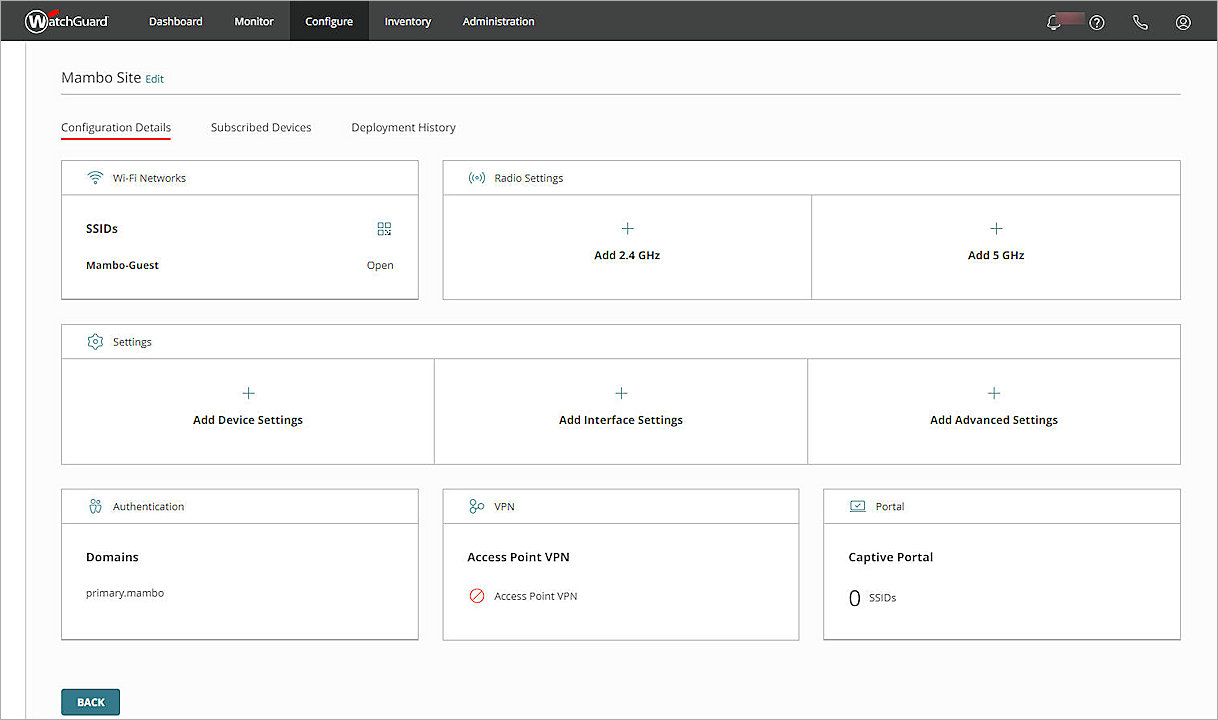Open the Deployment History tab
Screen dimensions: 1218x720
(x=403, y=127)
